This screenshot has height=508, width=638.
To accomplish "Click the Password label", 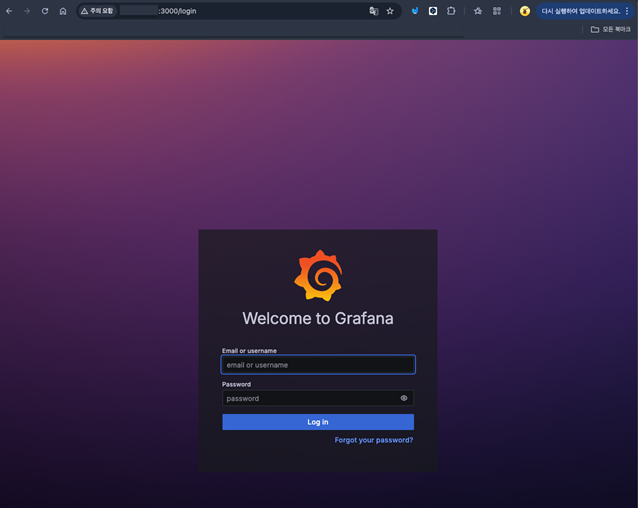I will coord(236,384).
